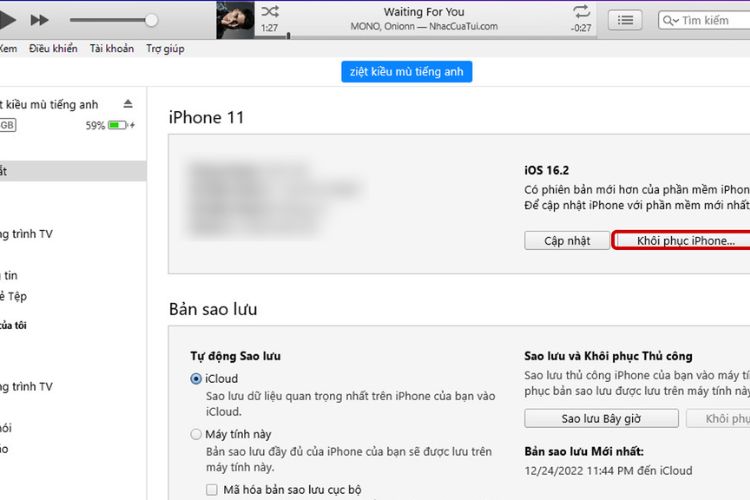Seek on the song progress bar
This screenshot has width=750, height=500.
click(x=426, y=36)
